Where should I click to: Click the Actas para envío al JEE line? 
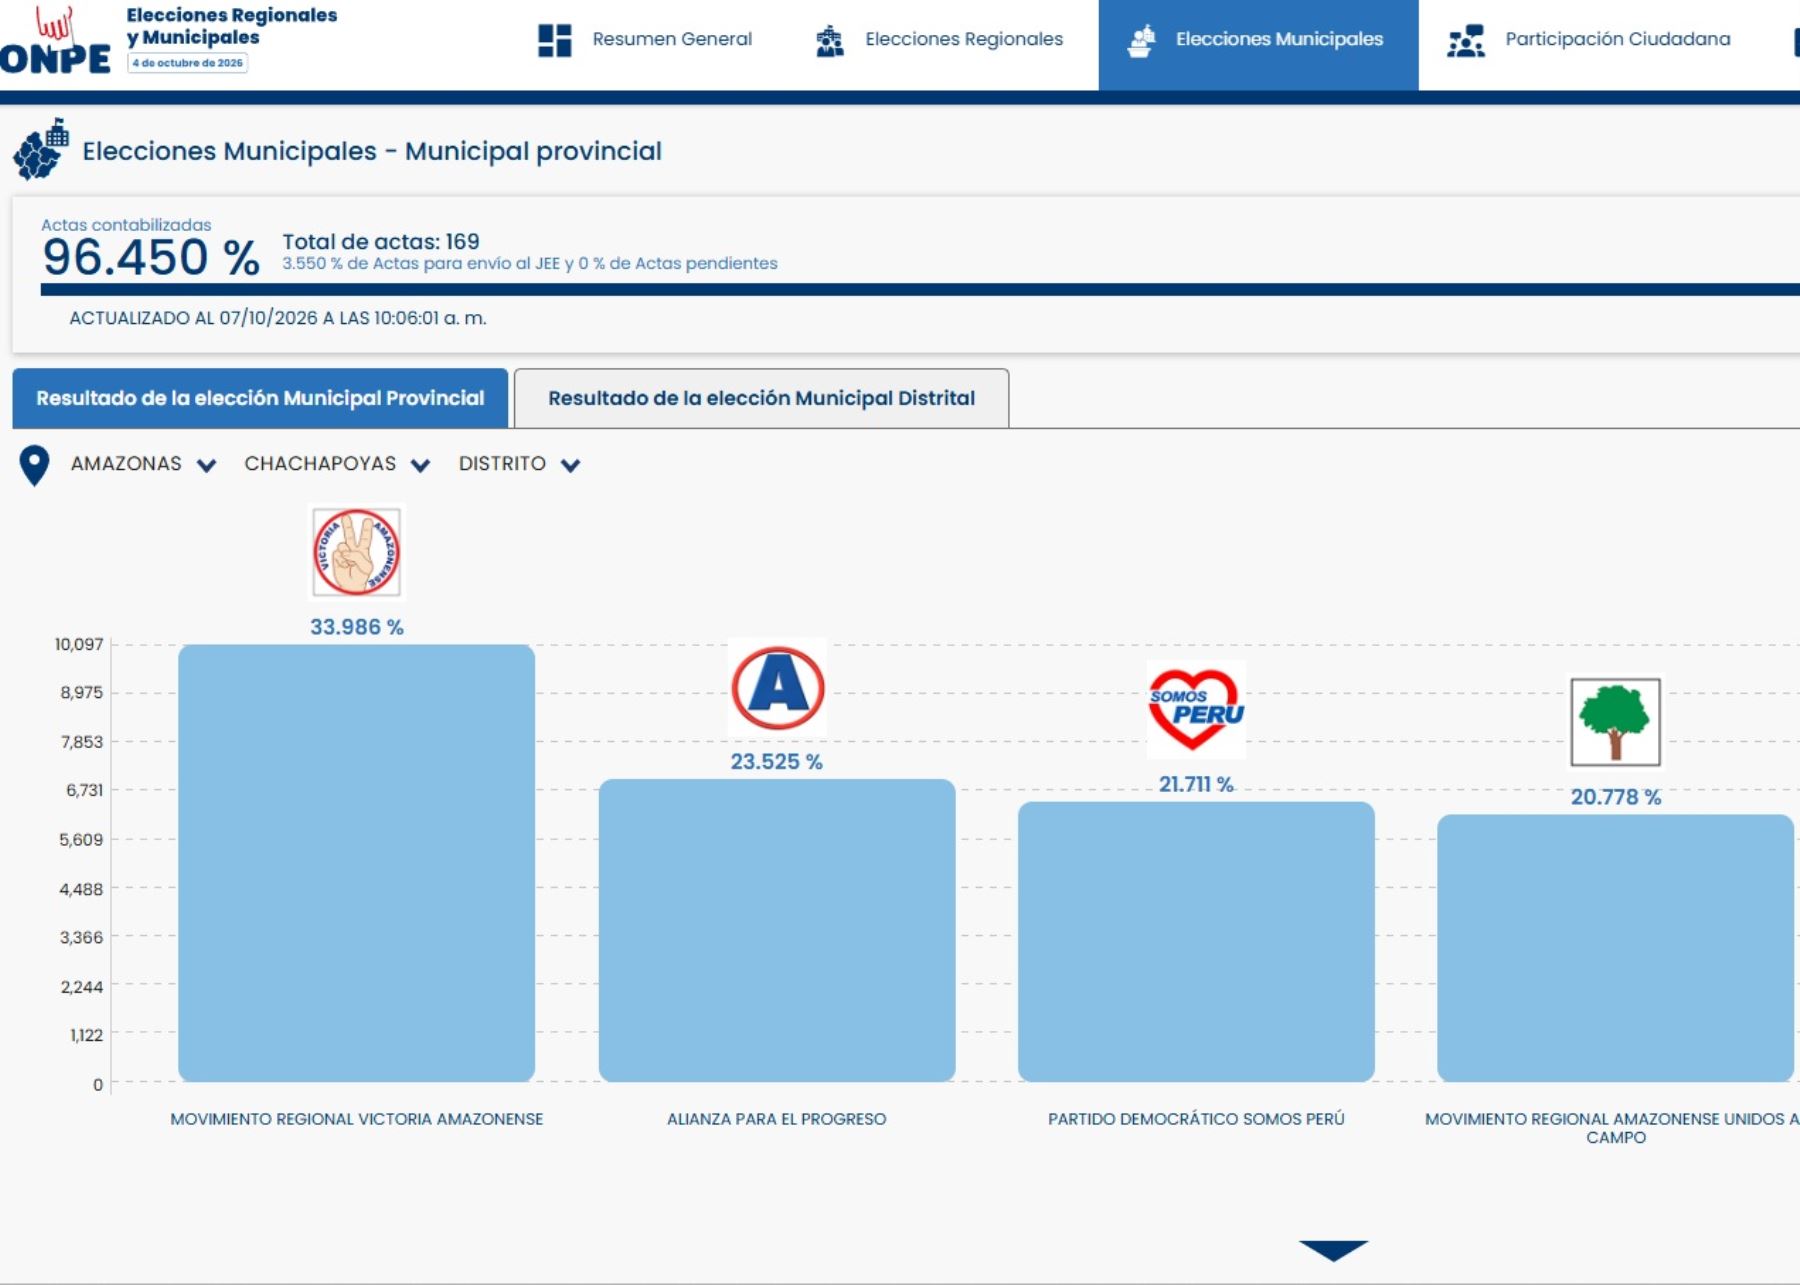pyautogui.click(x=530, y=264)
